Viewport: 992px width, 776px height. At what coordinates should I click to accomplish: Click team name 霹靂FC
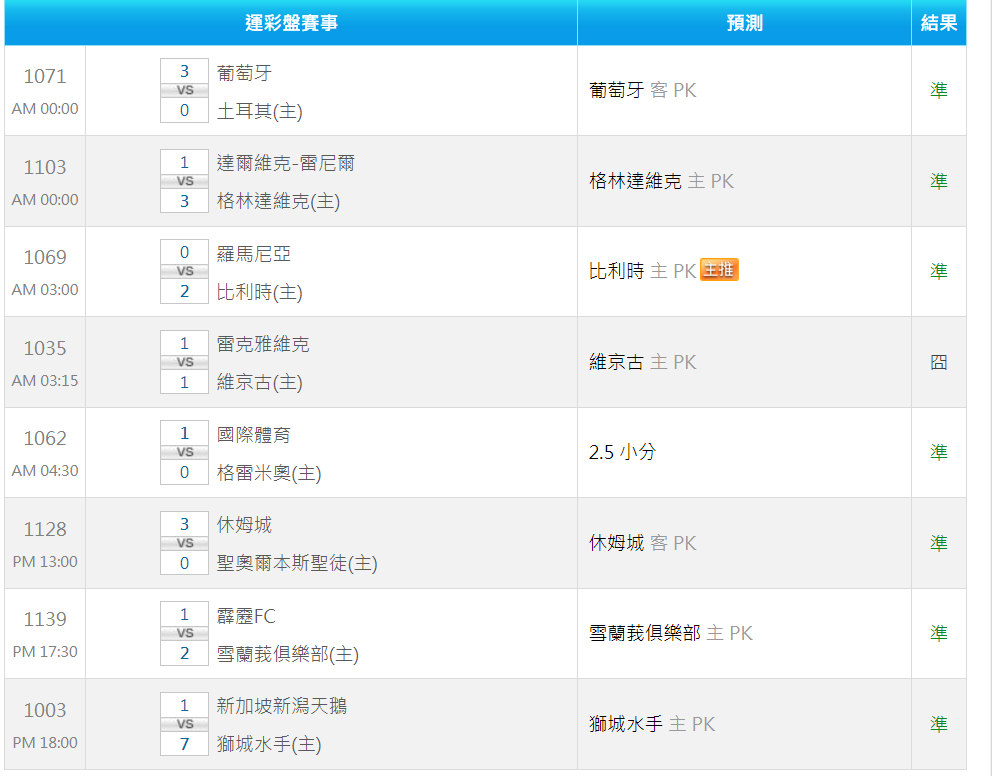(x=246, y=616)
